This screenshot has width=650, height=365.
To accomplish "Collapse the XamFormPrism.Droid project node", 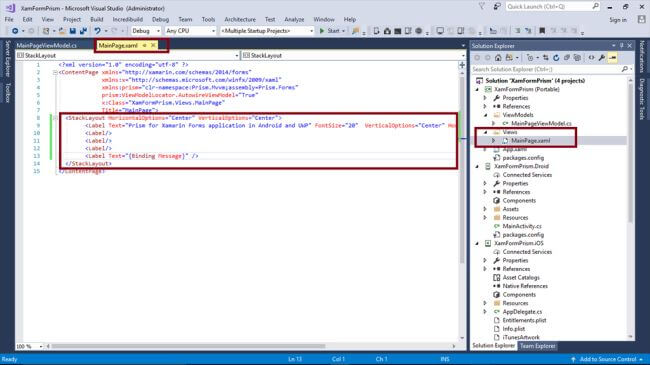I will (x=477, y=166).
